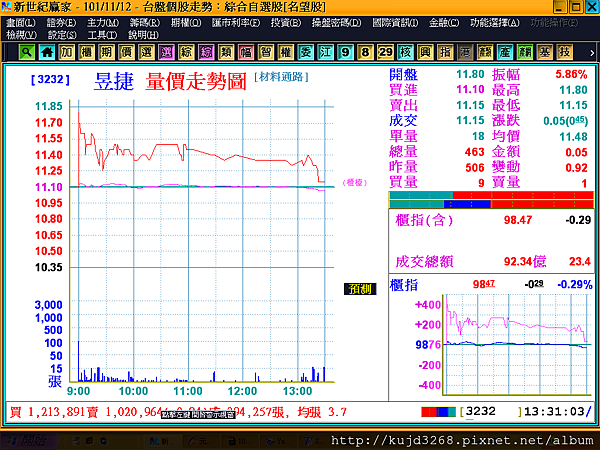This screenshot has width=600, height=450.
Task: Click the 成交總額 92.34億 row
Action: tap(493, 262)
